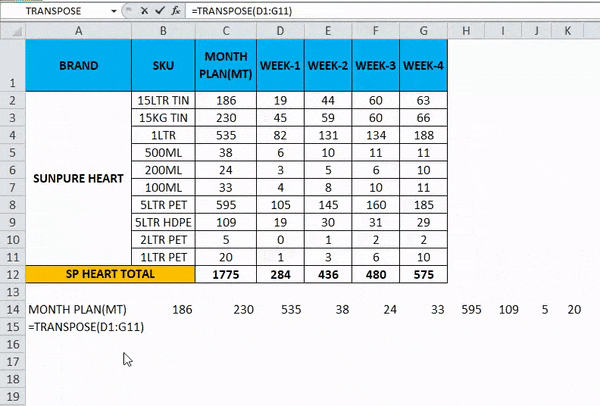Viewport: 600px width, 406px height.
Task: Open the Insert Function fx dialog
Action: coord(176,11)
